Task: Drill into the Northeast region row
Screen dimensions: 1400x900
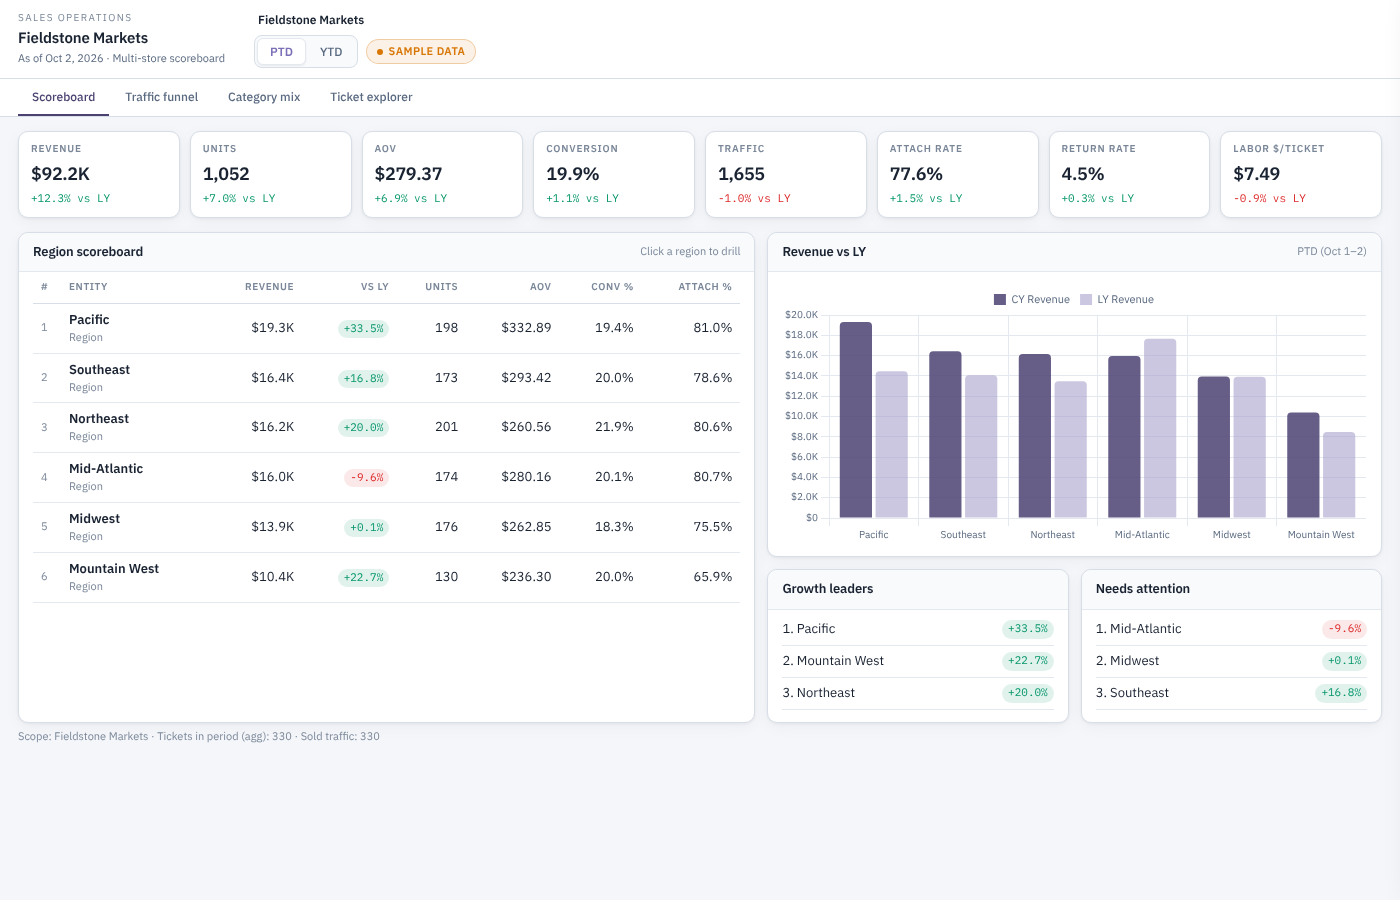Action: pos(386,427)
